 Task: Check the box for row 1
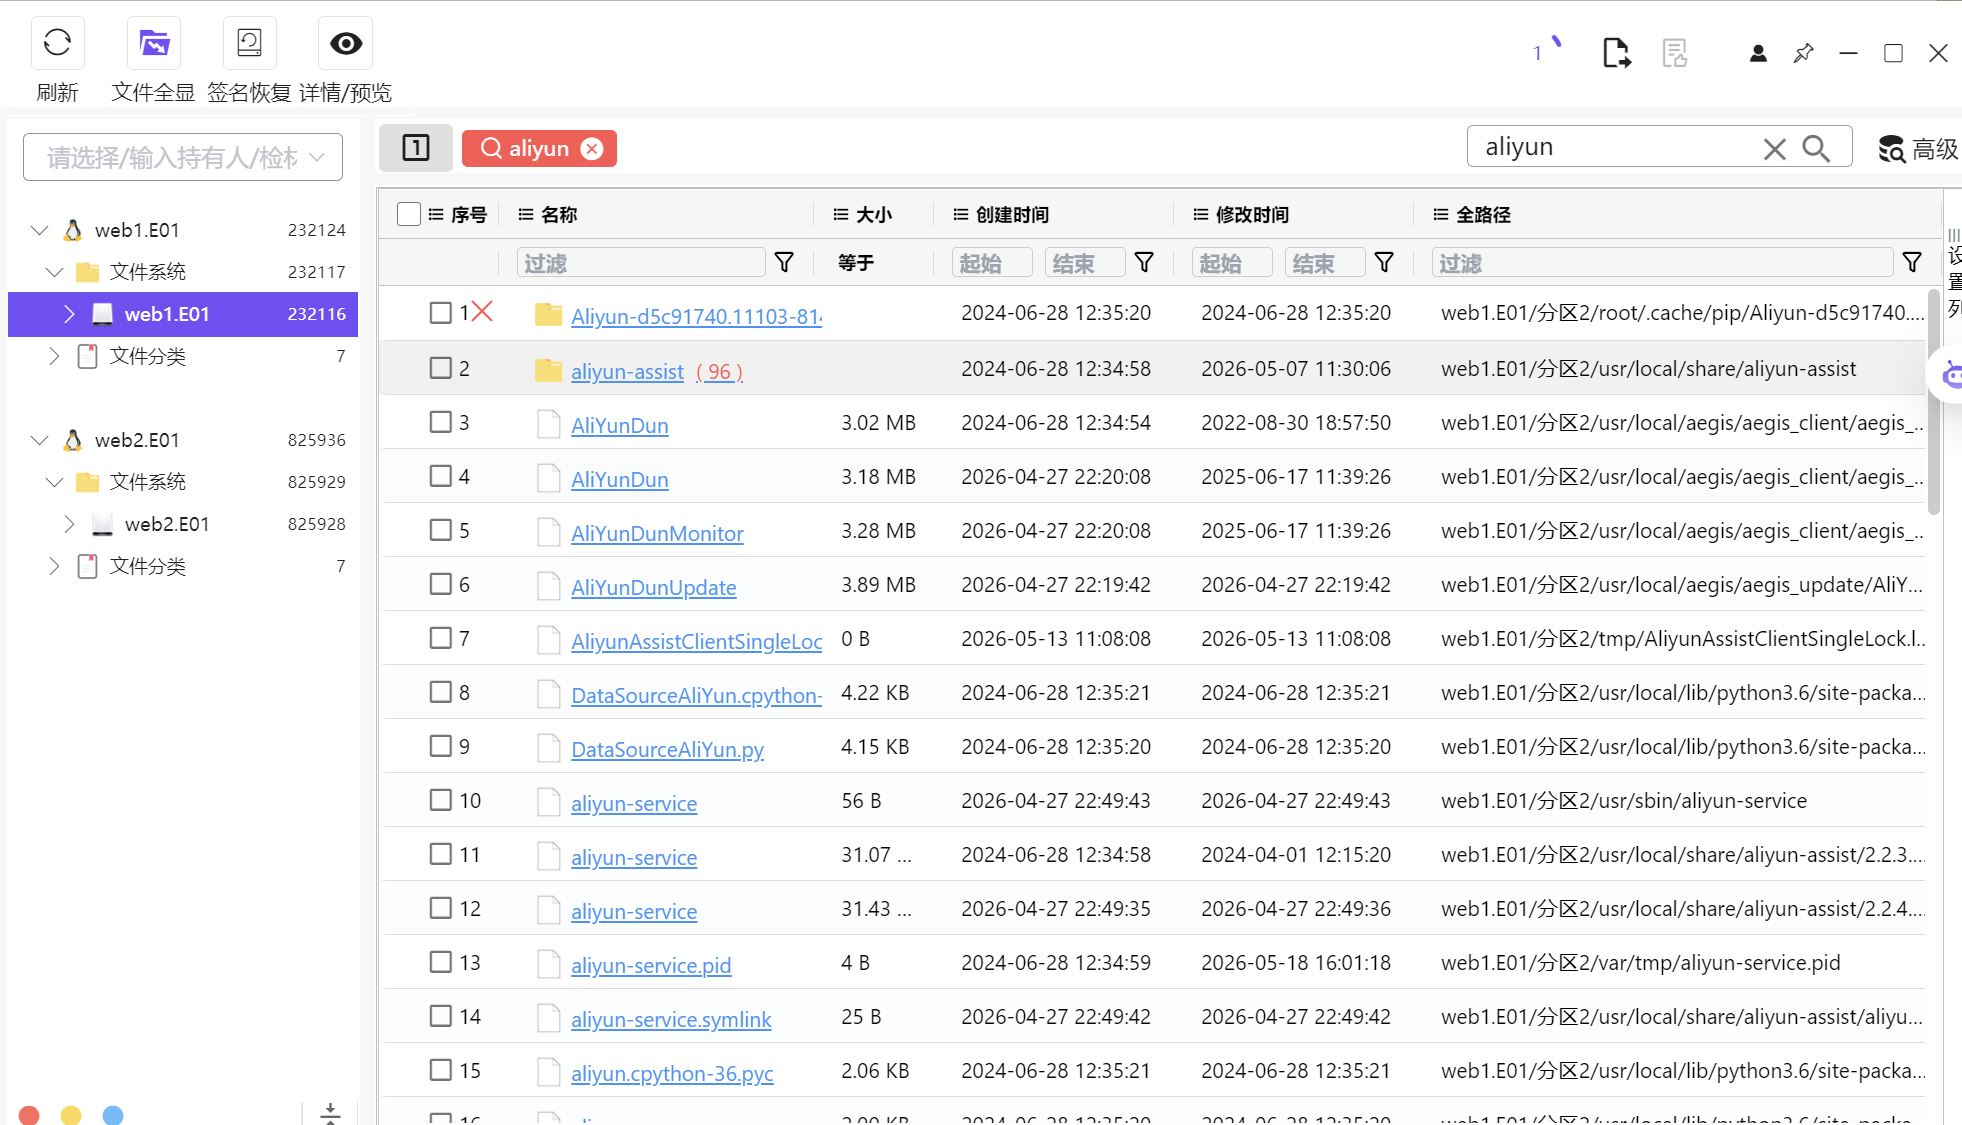pyautogui.click(x=441, y=313)
